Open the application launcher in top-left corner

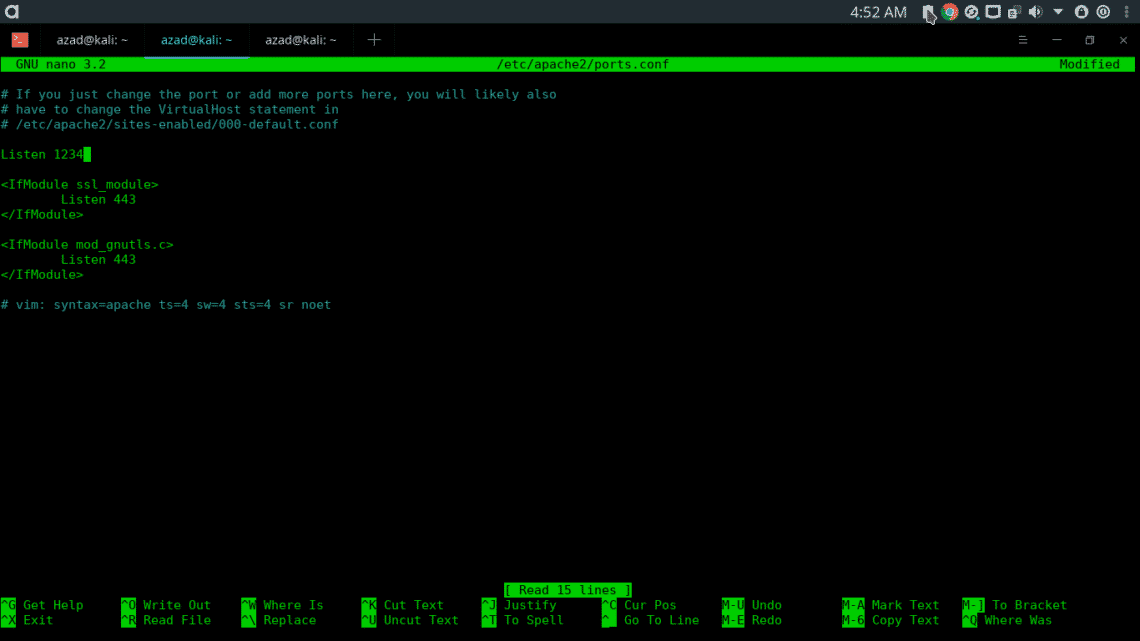tap(12, 12)
